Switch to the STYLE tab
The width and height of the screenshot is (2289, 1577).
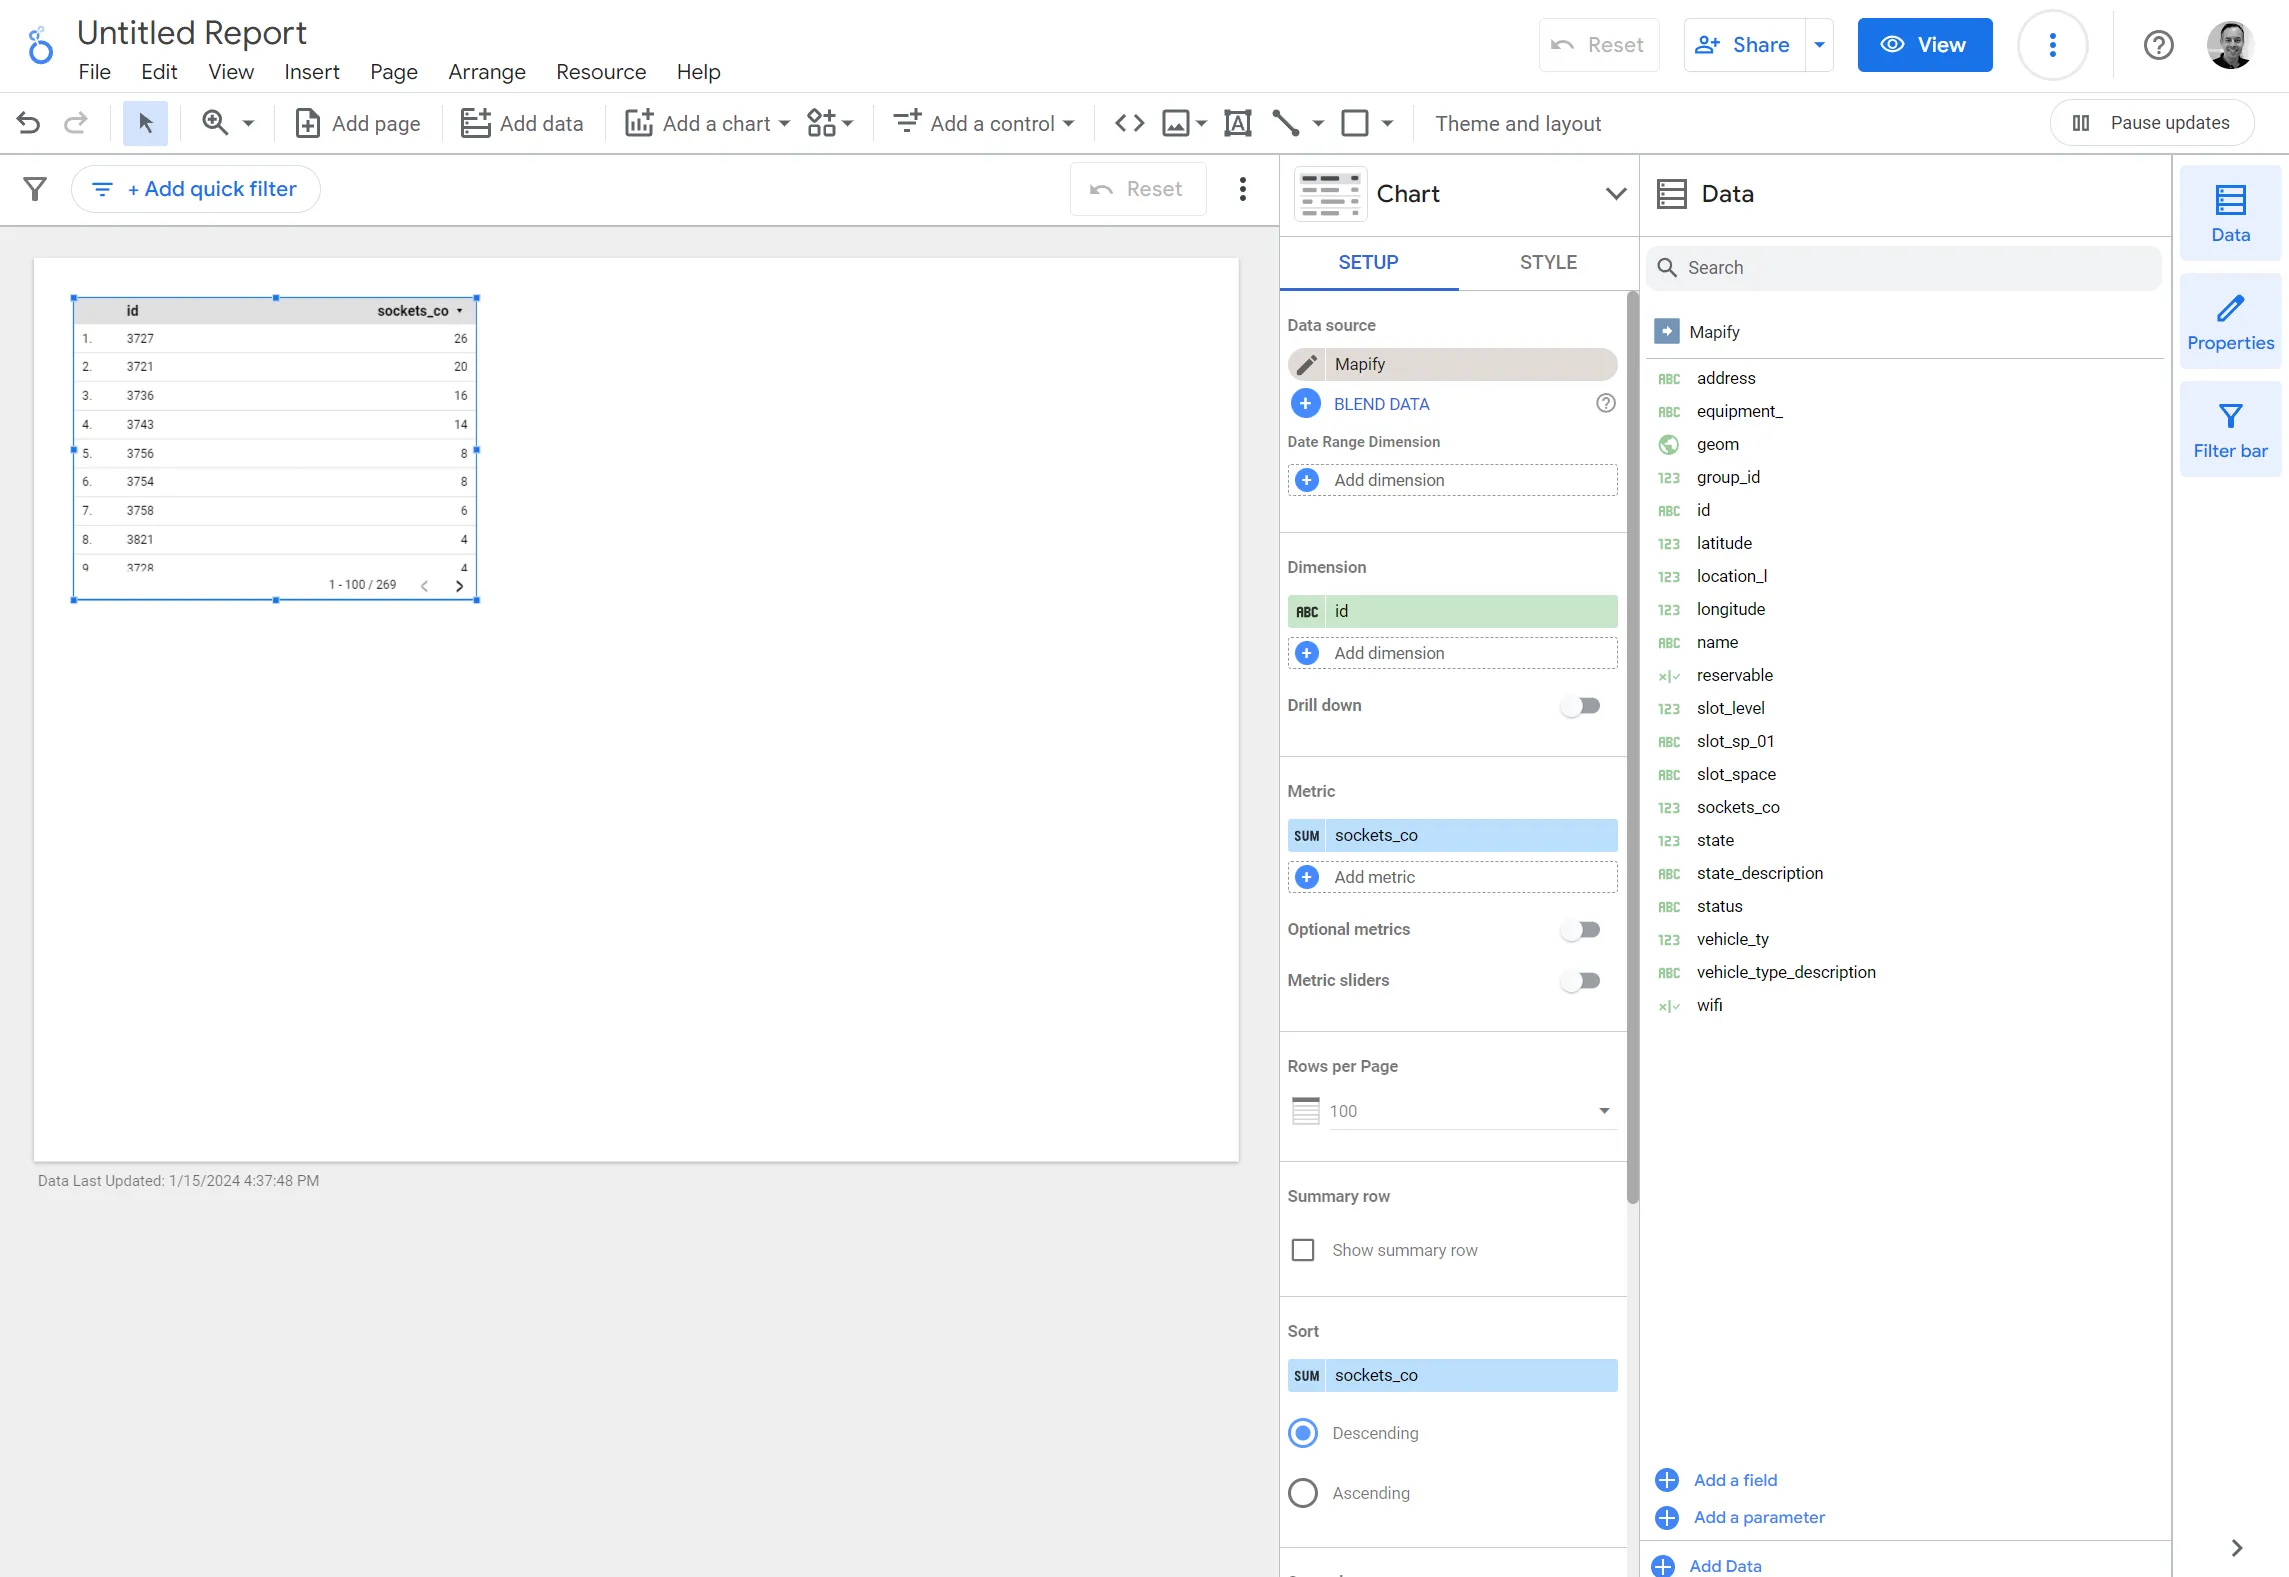pos(1548,262)
